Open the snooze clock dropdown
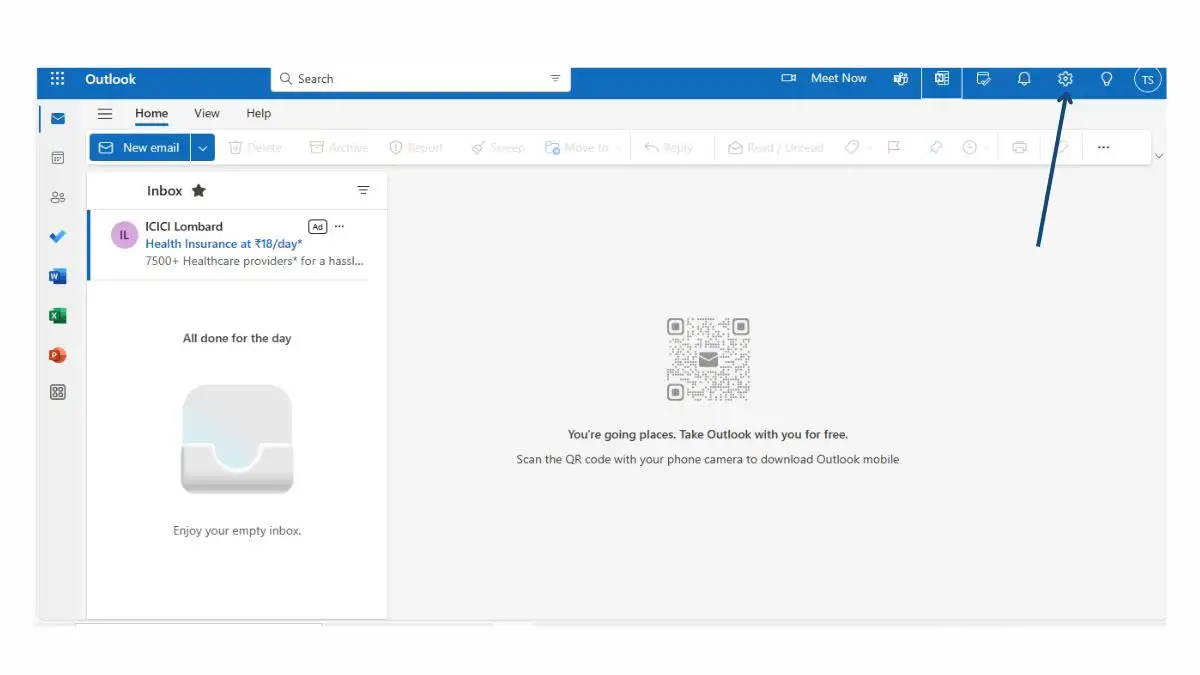The height and width of the screenshot is (675, 1200). 988,148
